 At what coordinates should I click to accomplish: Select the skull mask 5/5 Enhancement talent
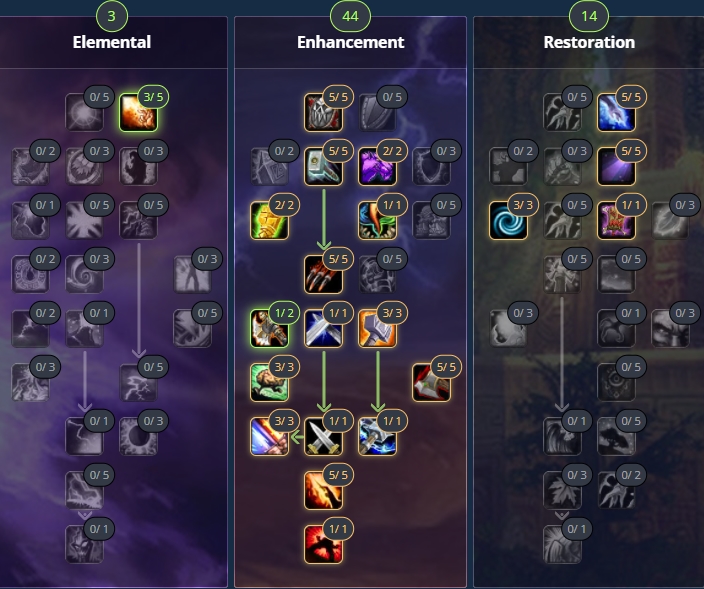pos(323,112)
